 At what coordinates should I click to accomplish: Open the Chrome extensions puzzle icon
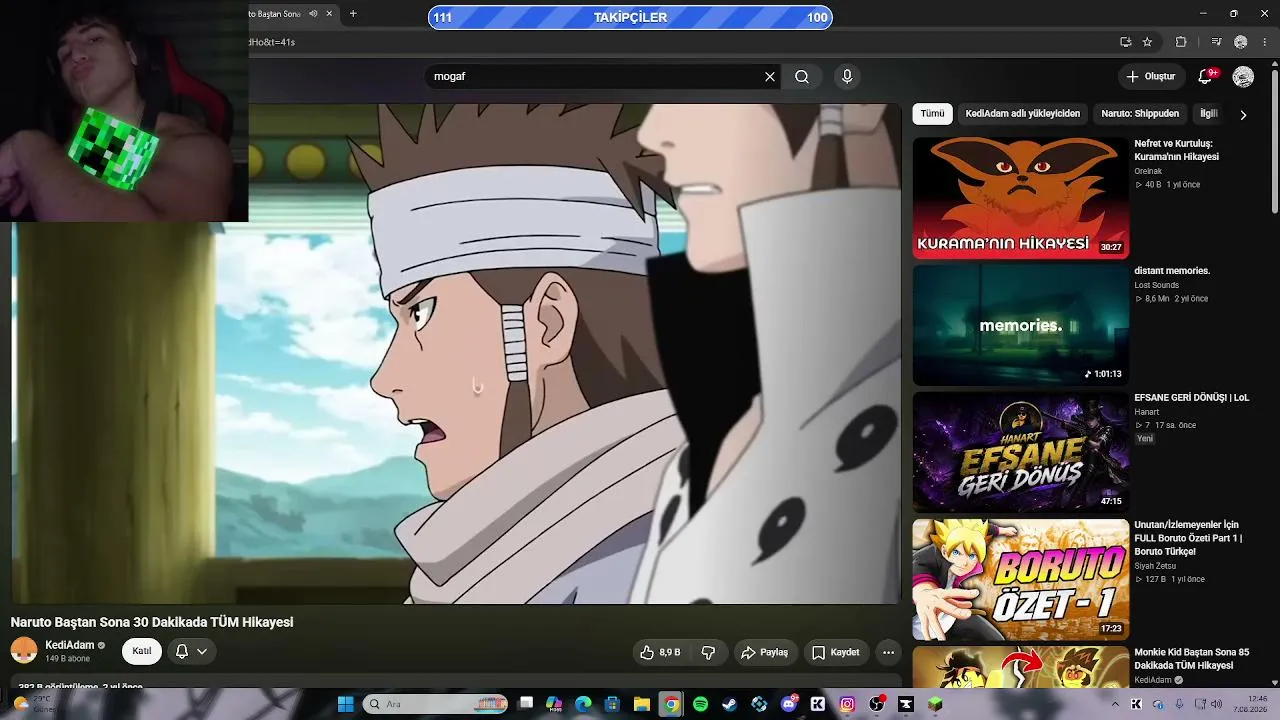[1181, 42]
